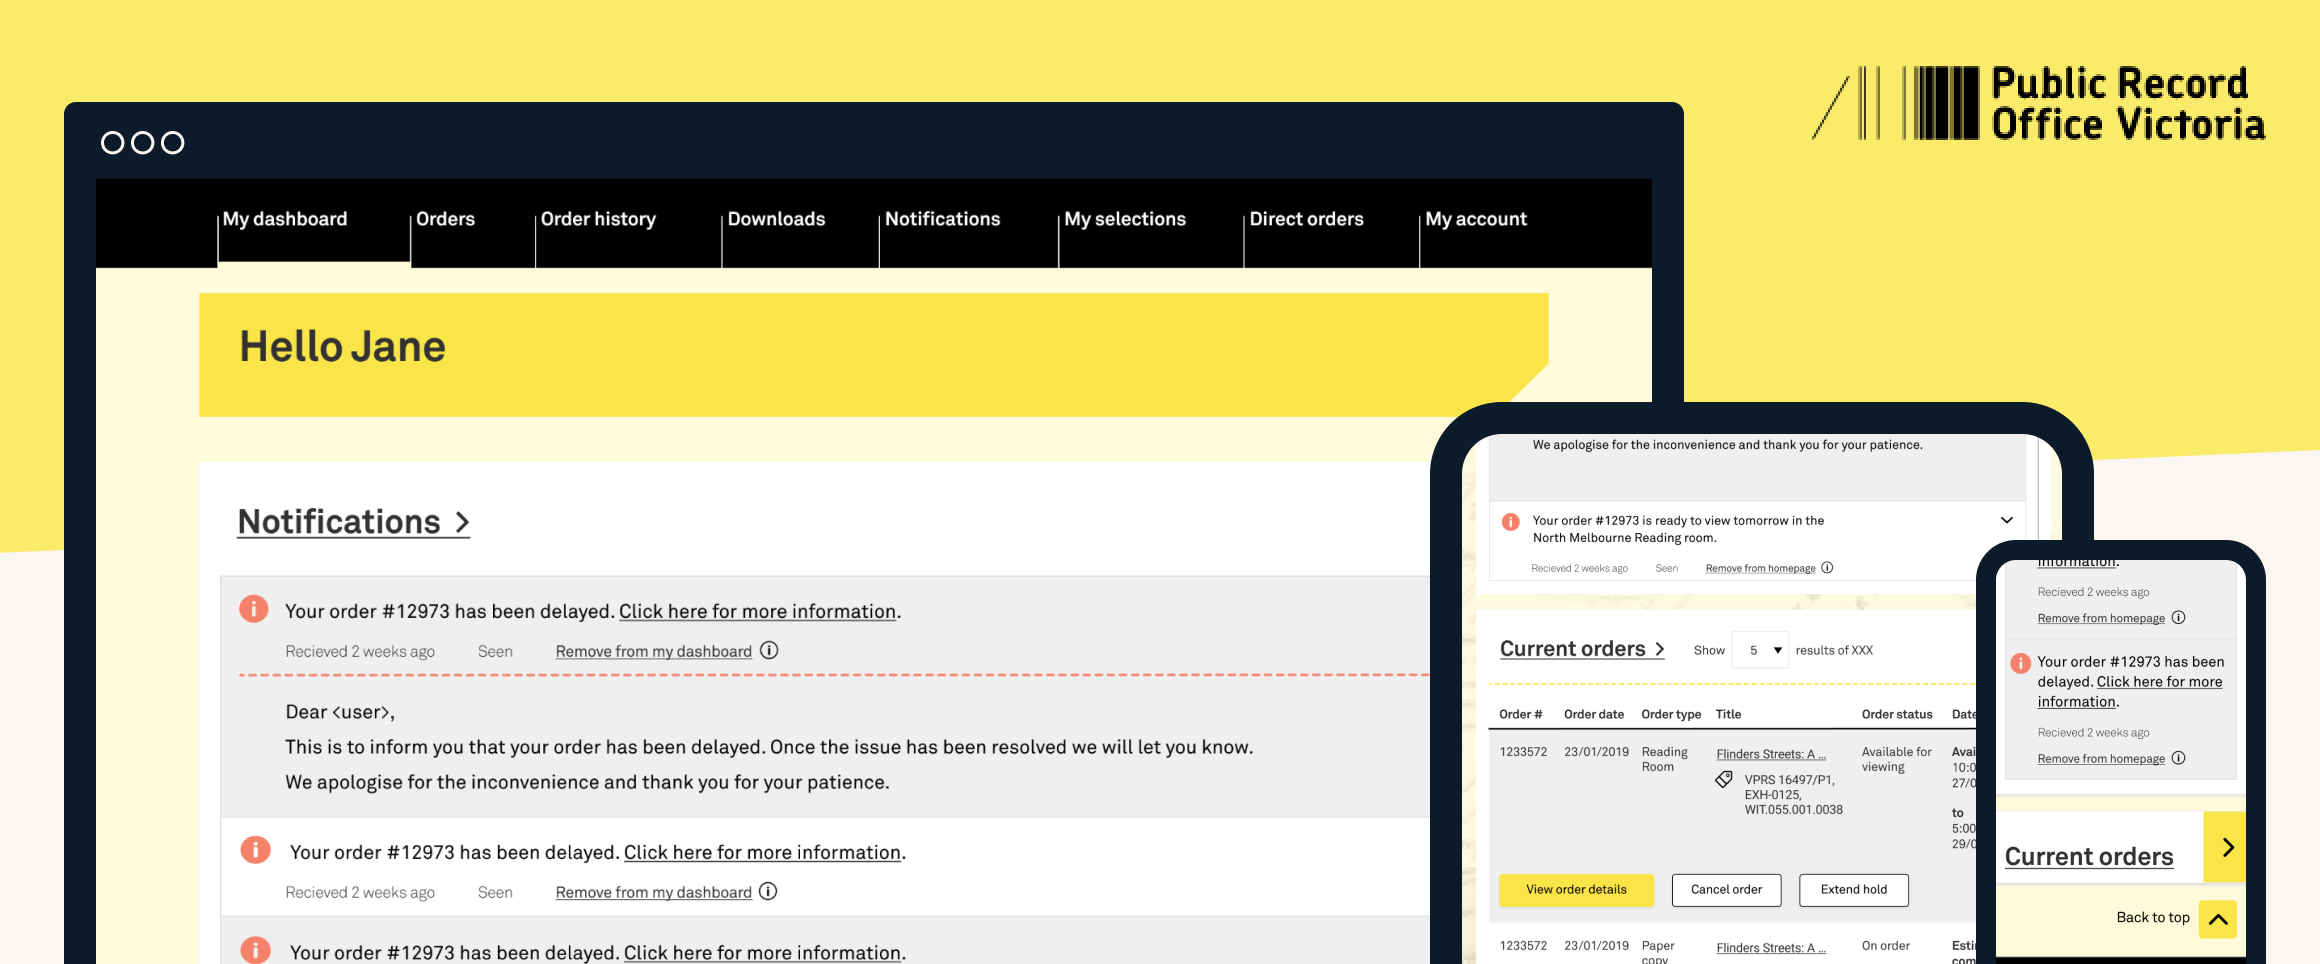Follow phone 'Click here for more information' link

[2130, 692]
